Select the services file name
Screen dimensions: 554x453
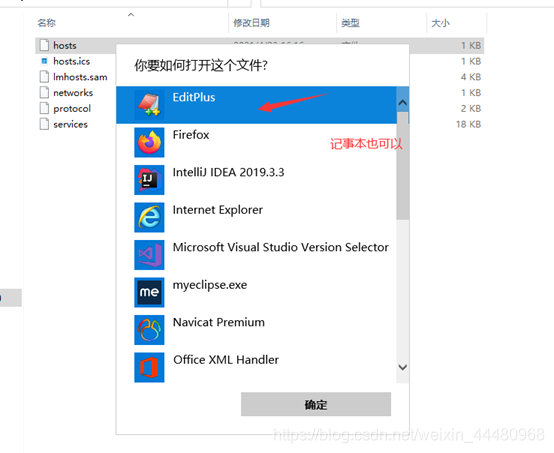pyautogui.click(x=70, y=124)
